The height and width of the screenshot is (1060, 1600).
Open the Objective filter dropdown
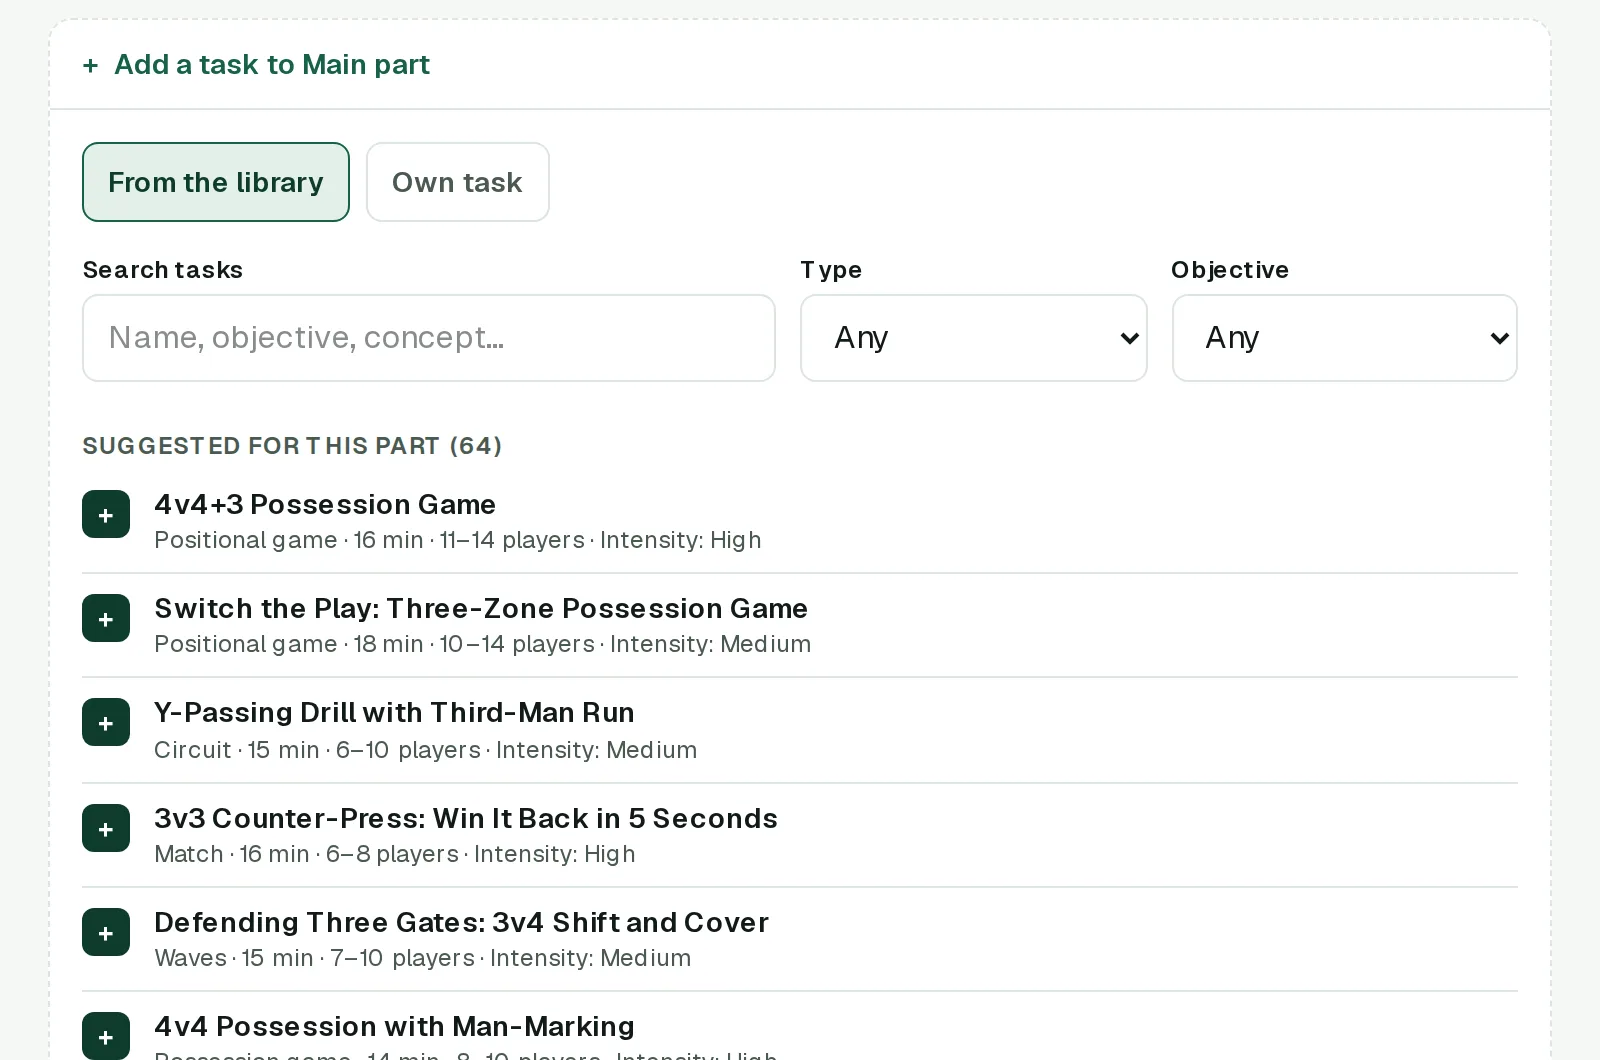(x=1344, y=338)
